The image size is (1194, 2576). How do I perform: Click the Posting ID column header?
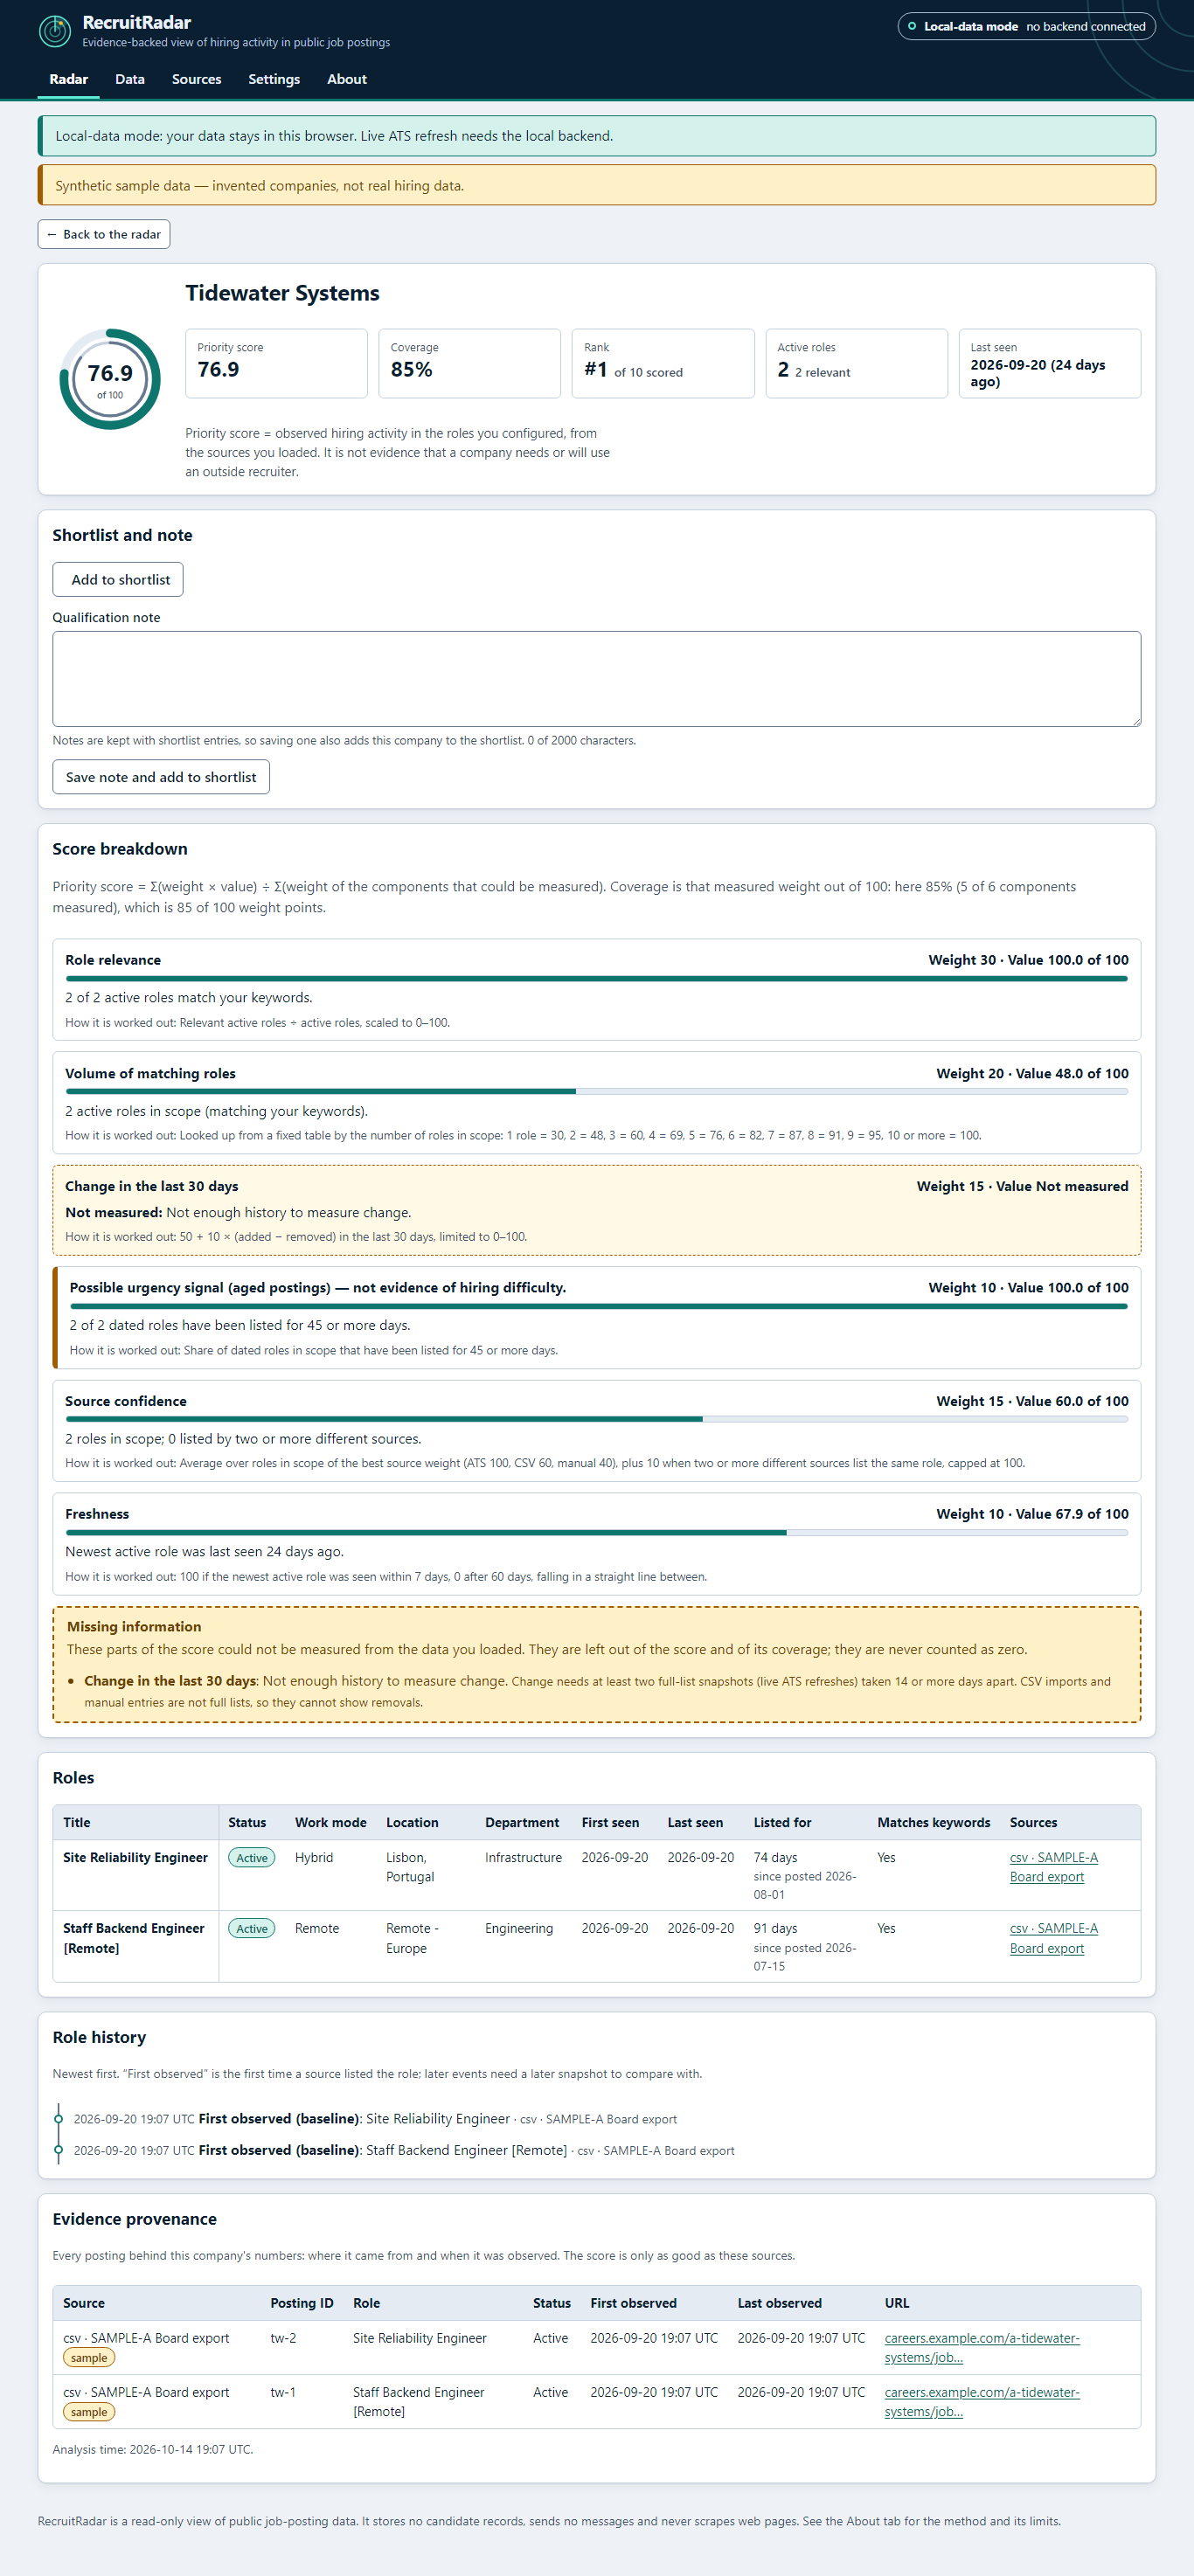click(302, 2303)
